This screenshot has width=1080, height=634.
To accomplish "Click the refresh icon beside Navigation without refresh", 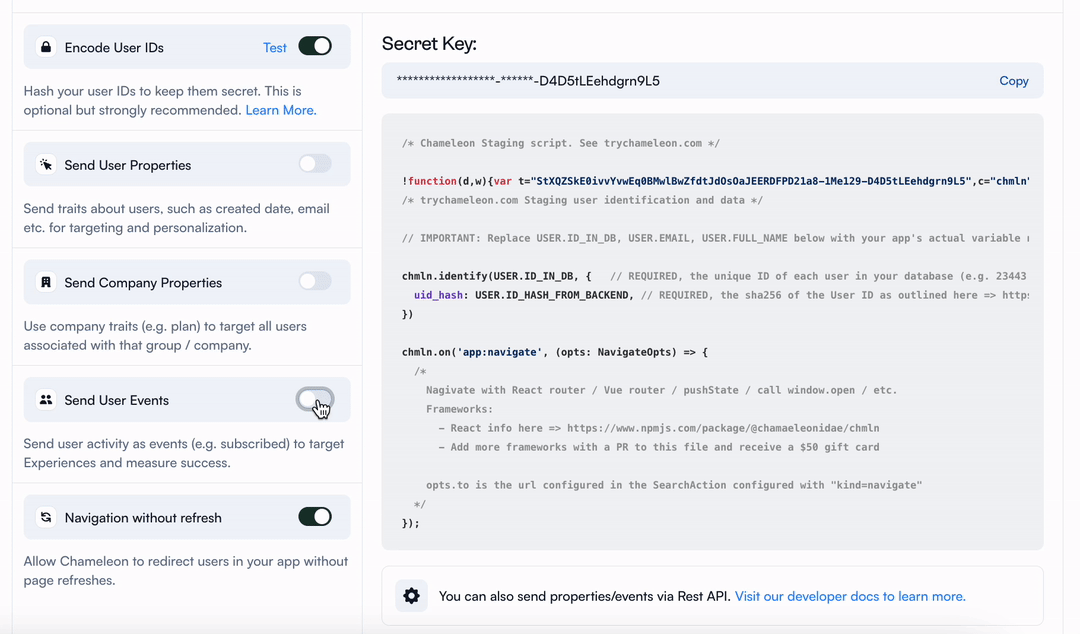I will point(46,517).
